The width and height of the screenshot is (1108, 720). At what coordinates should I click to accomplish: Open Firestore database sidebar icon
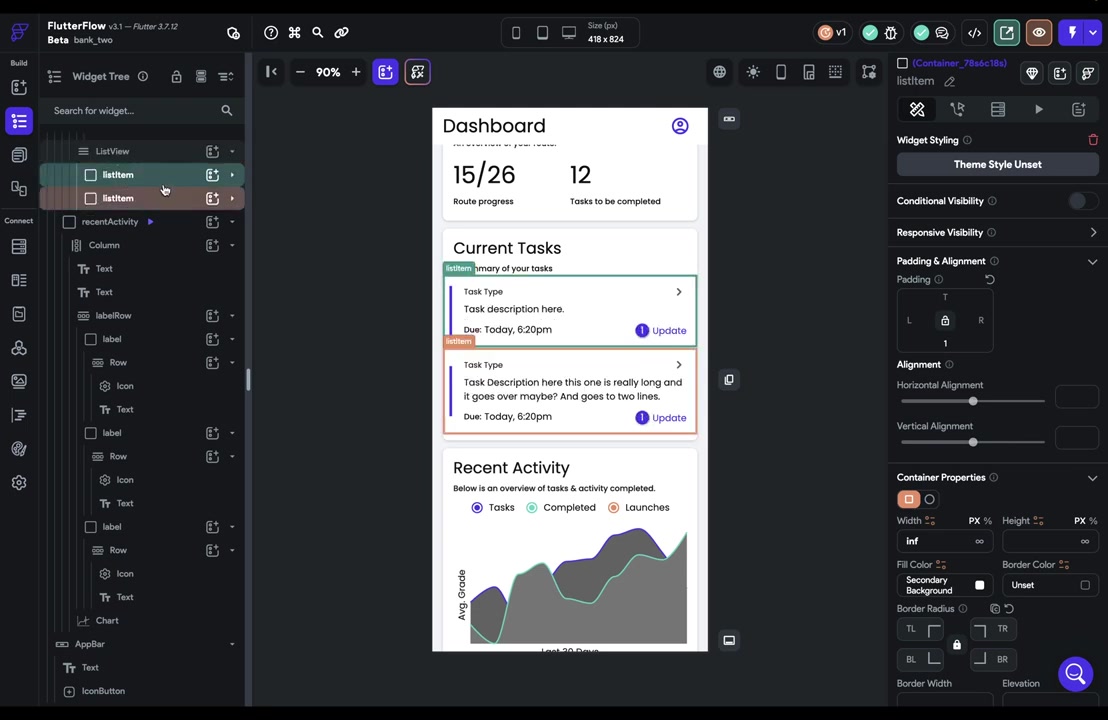(x=19, y=246)
